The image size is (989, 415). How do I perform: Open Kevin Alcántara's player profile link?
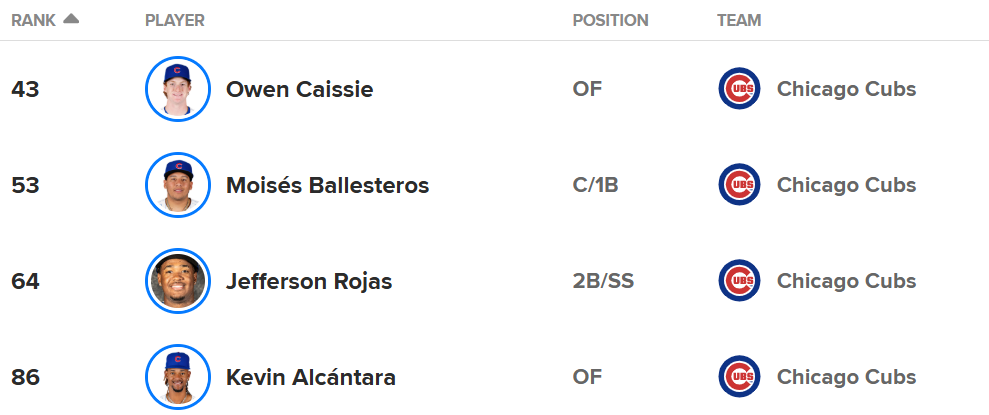tap(311, 377)
